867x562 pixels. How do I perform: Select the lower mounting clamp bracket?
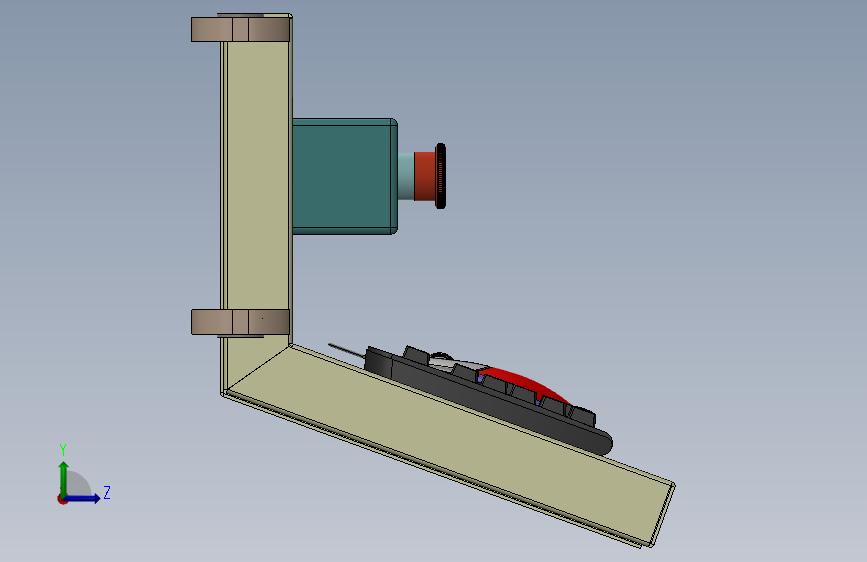(241, 322)
